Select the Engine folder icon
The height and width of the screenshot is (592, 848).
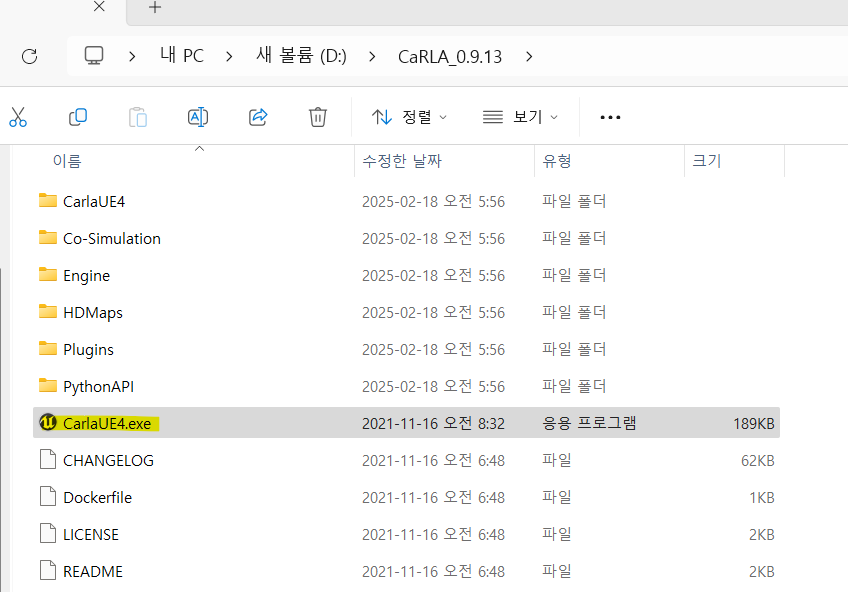click(x=48, y=275)
